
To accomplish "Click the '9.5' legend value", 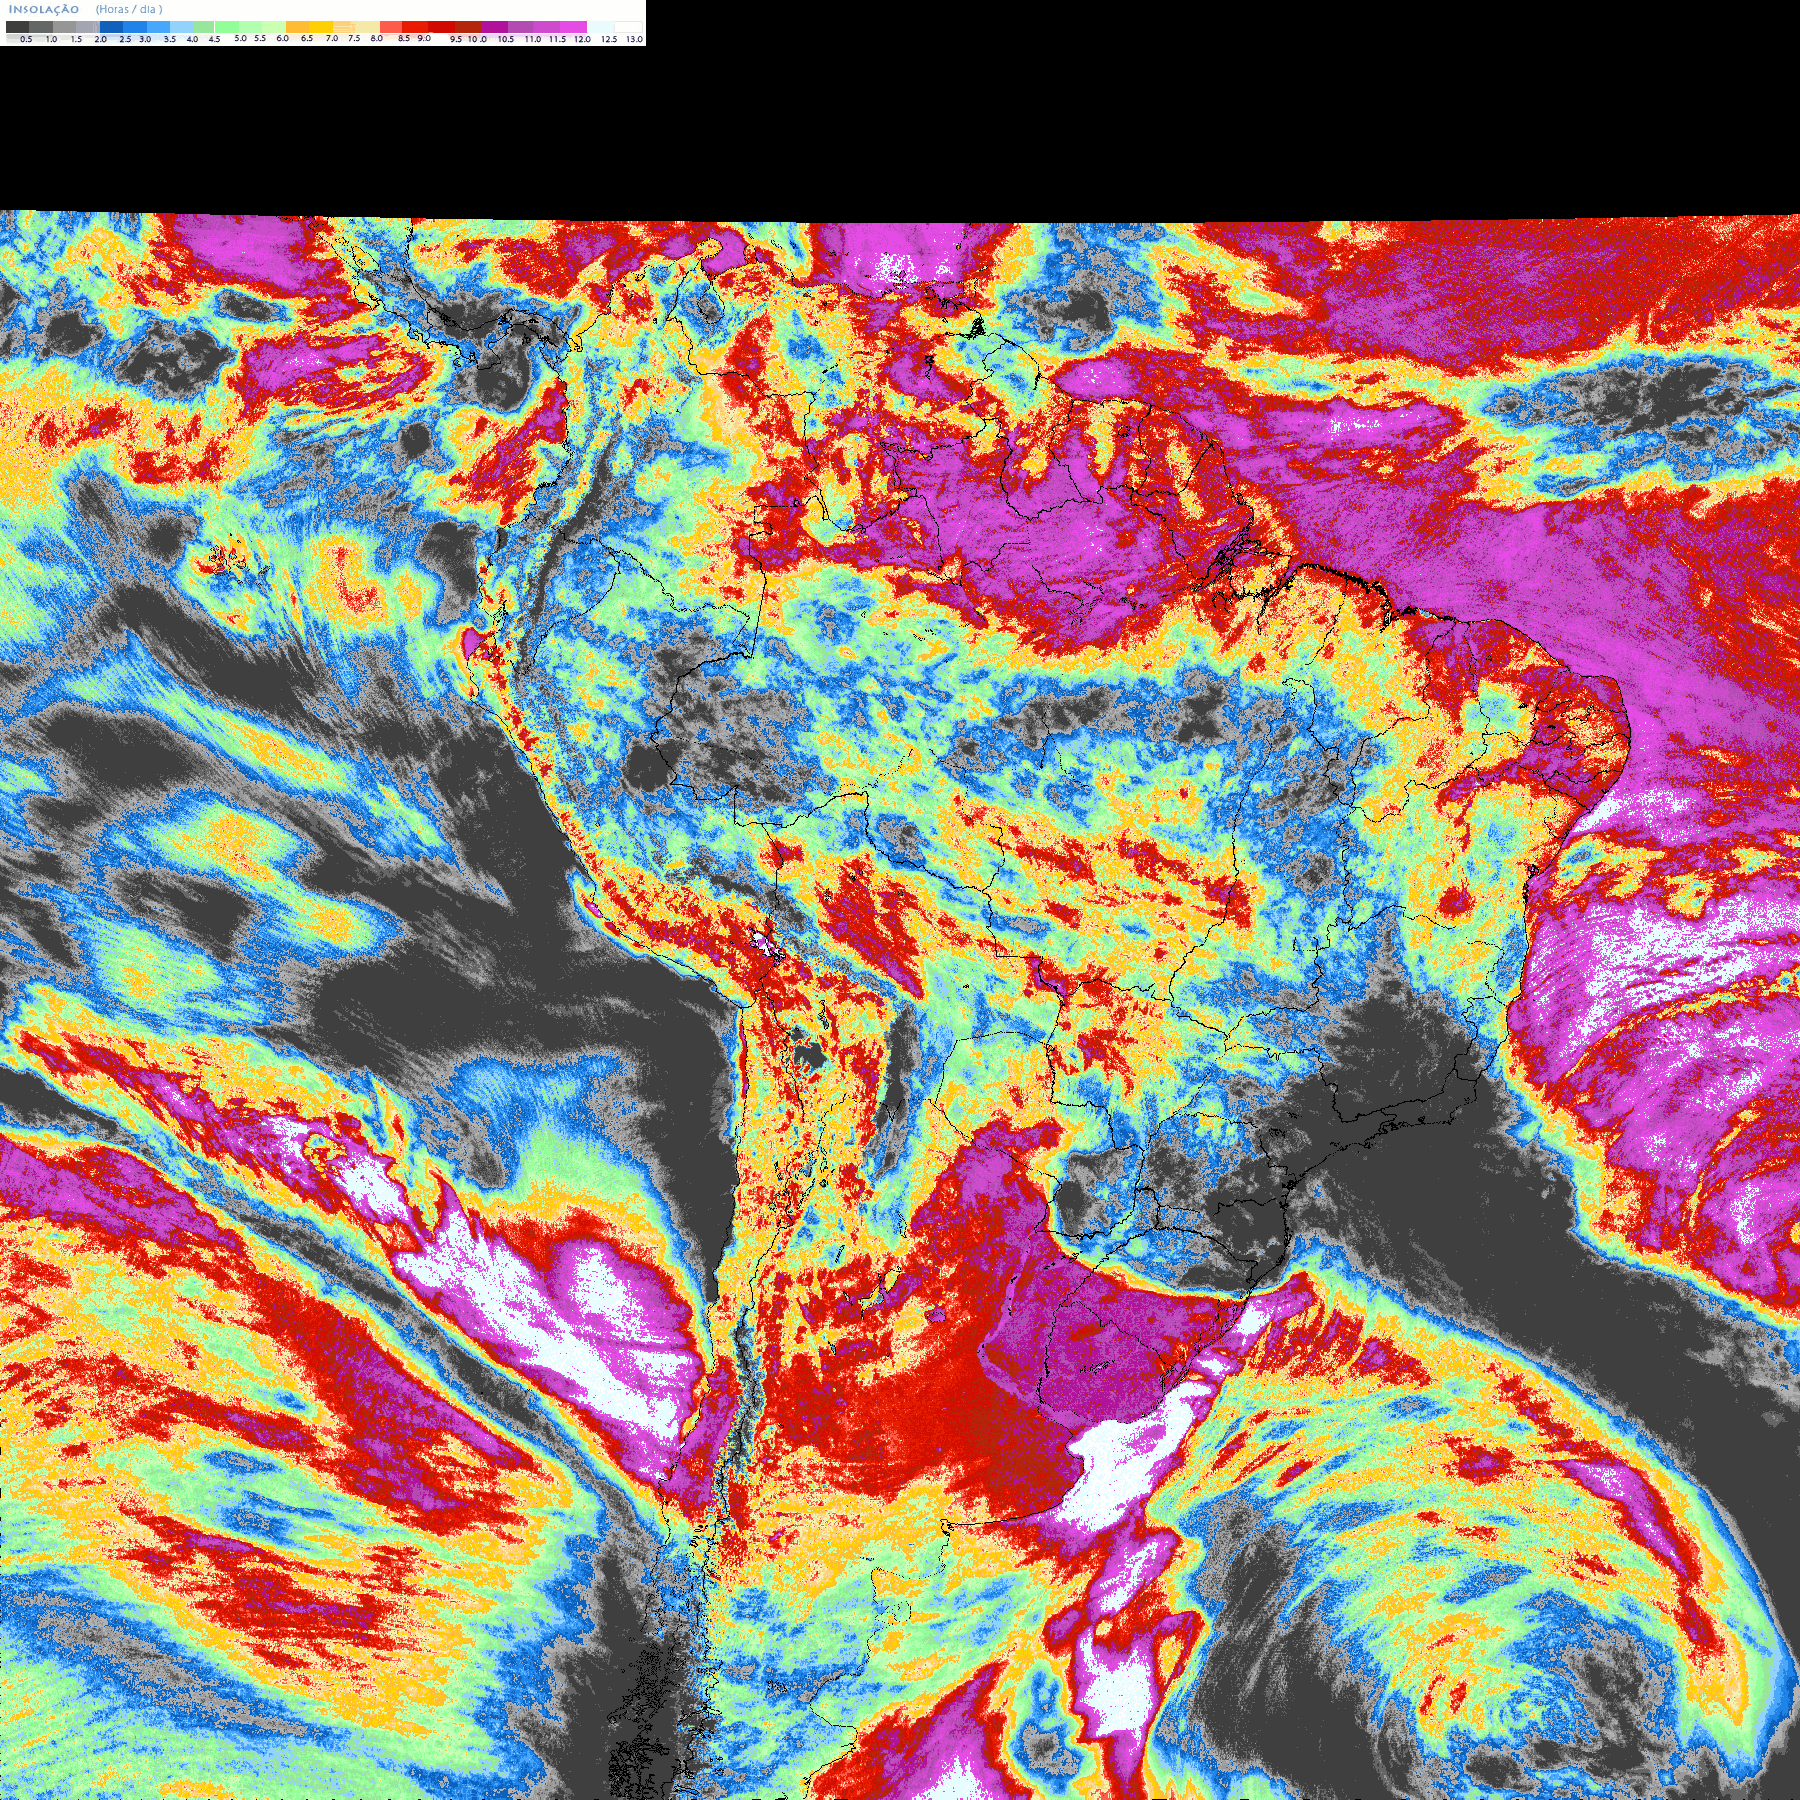I will (x=456, y=39).
